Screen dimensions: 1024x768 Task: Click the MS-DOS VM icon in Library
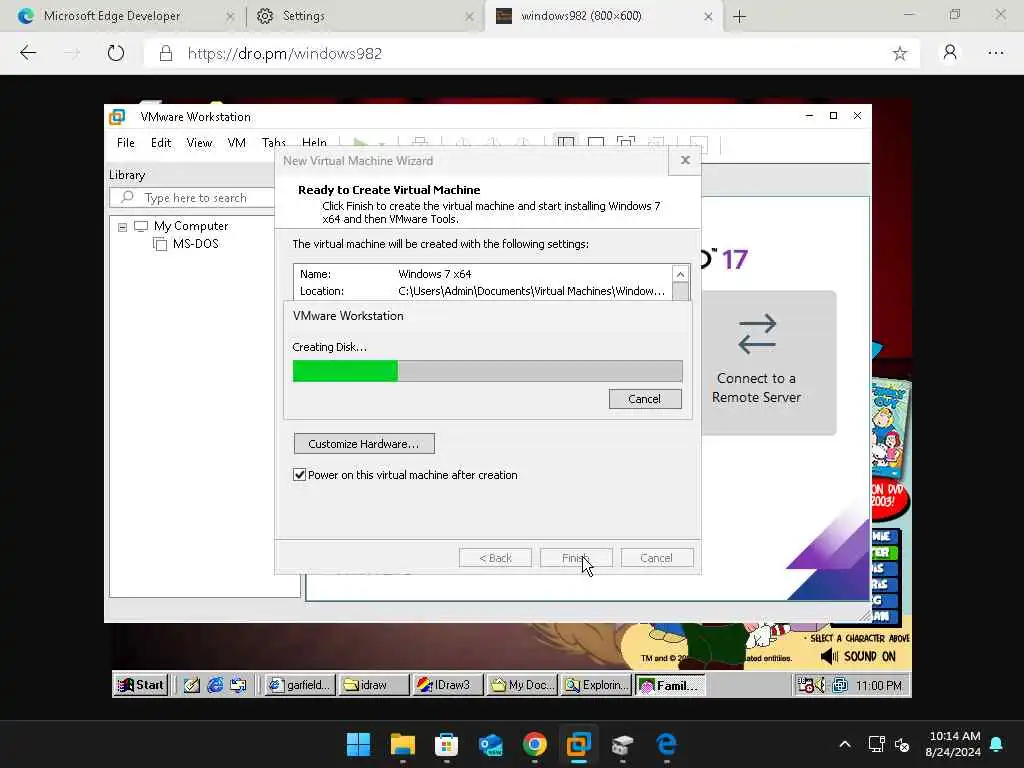160,244
